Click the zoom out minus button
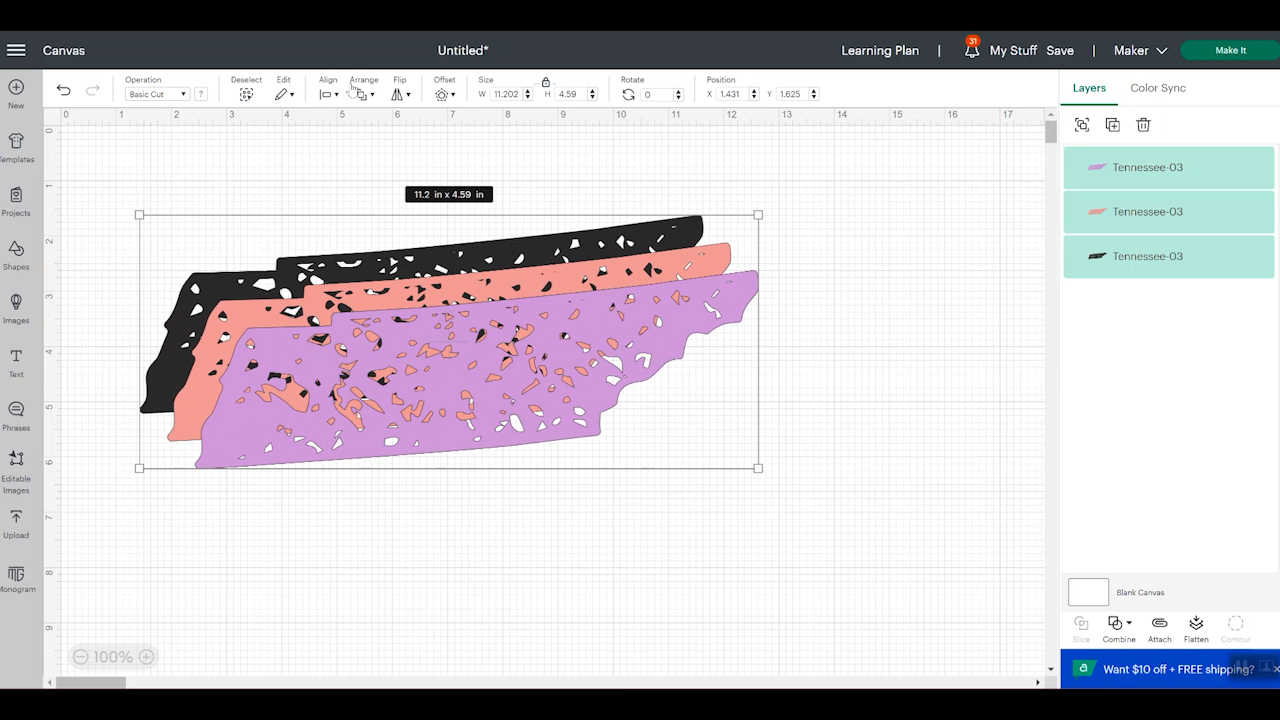 (x=80, y=657)
